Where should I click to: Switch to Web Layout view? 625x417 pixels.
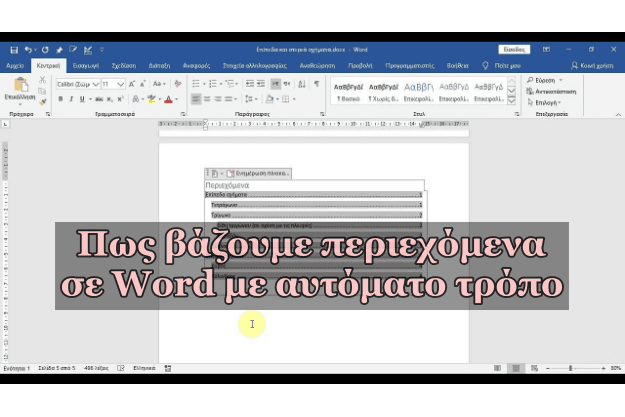[535, 368]
